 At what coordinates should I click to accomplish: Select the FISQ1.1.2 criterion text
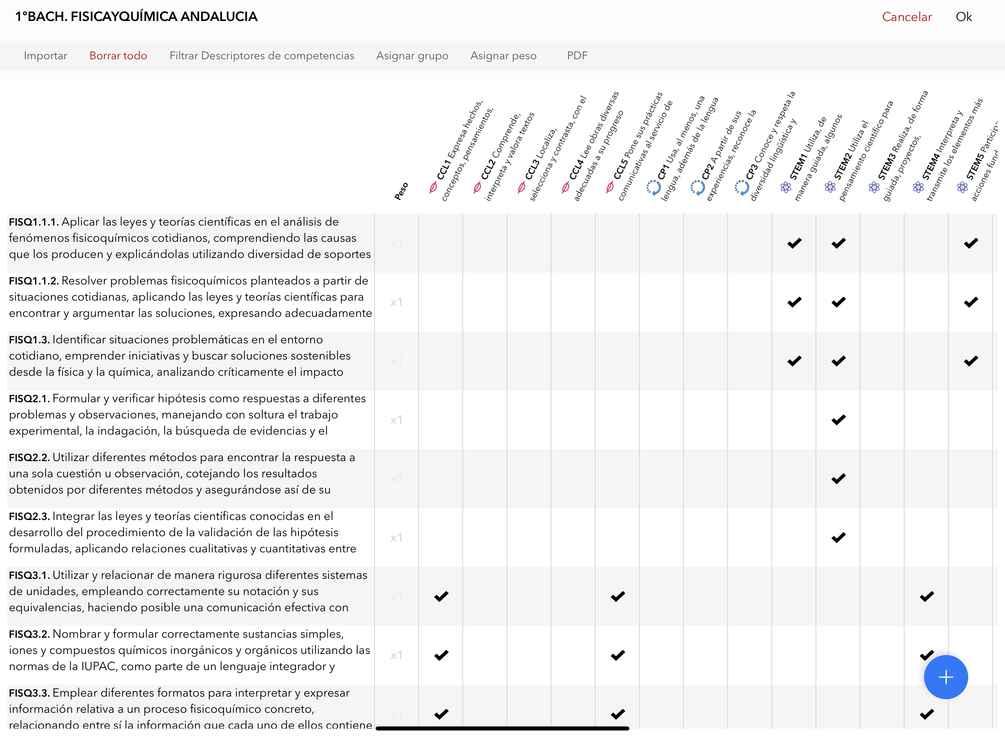[190, 297]
